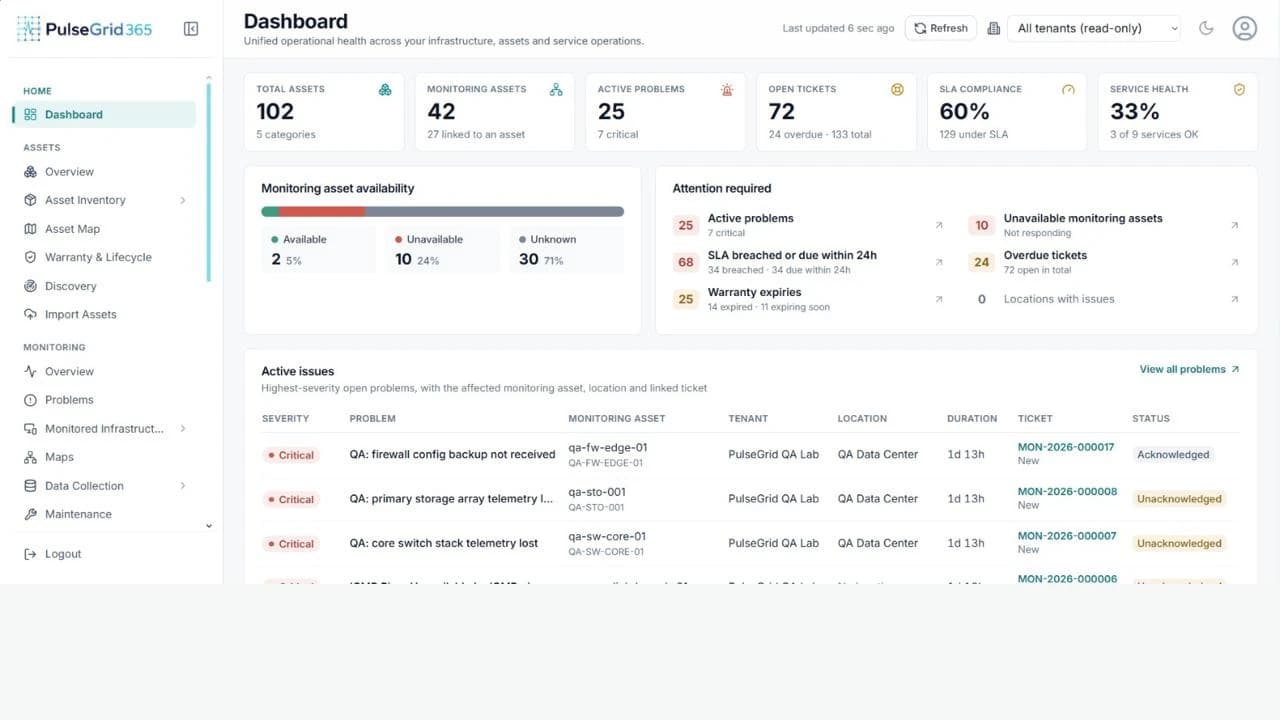Click the Open Tickets face icon

point(897,90)
